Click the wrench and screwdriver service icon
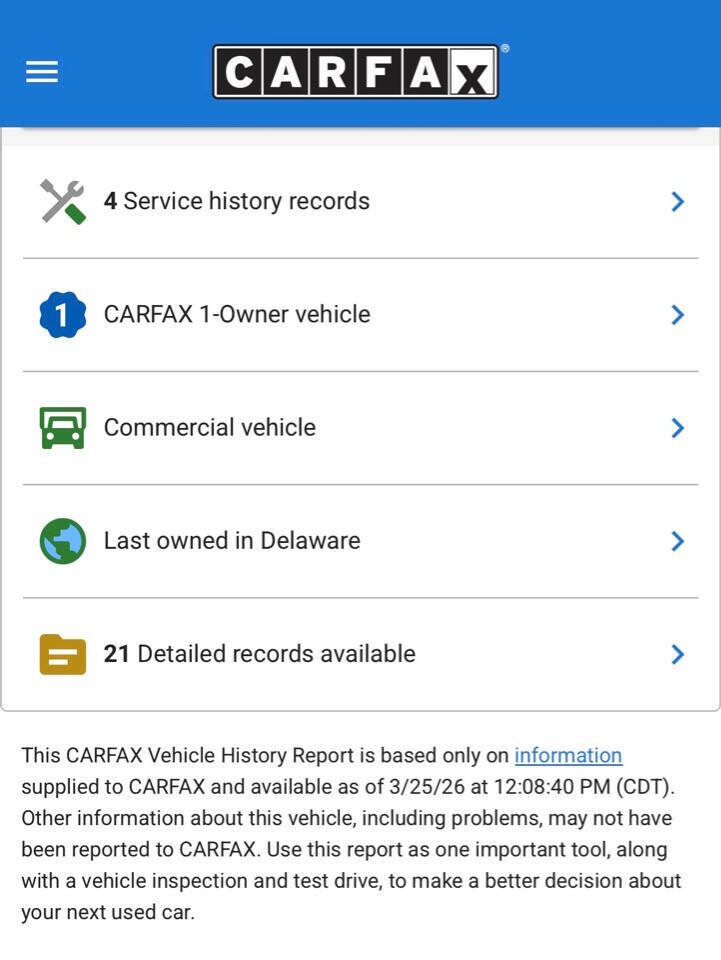 pos(62,201)
